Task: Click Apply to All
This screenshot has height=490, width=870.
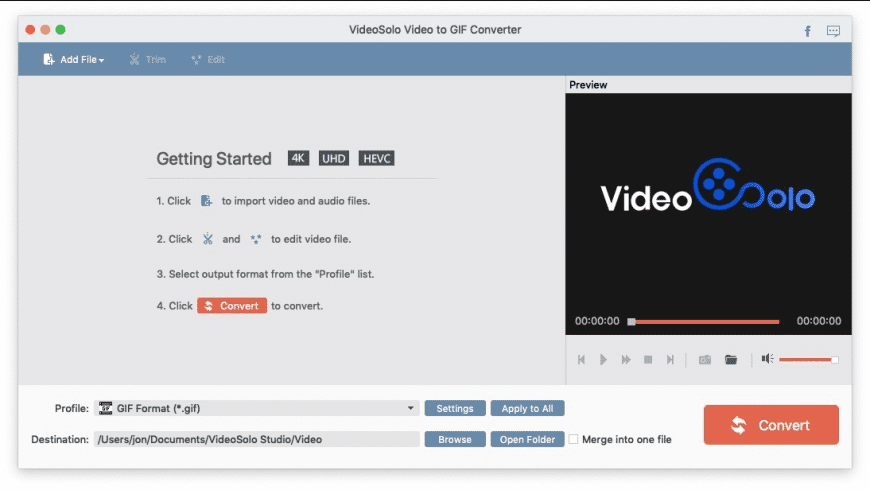Action: coord(527,408)
